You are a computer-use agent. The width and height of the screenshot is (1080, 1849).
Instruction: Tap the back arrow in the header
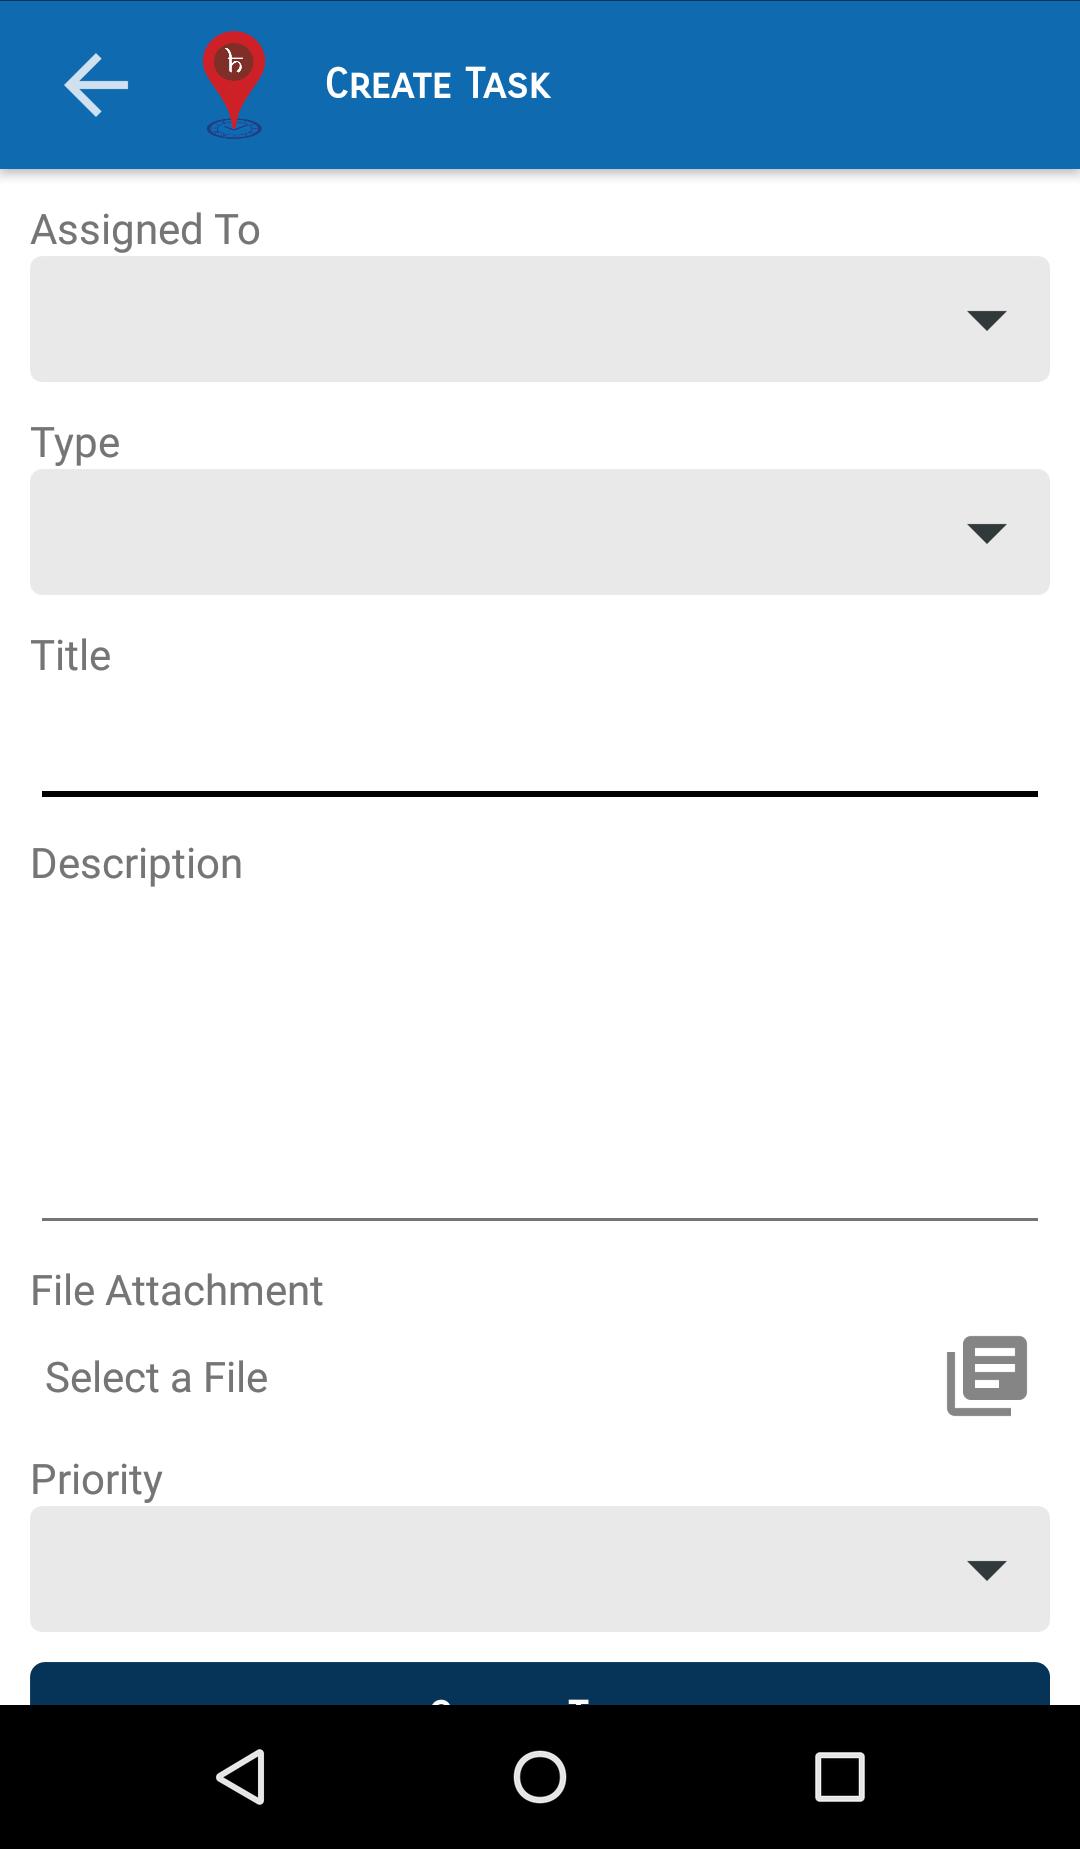click(x=96, y=85)
